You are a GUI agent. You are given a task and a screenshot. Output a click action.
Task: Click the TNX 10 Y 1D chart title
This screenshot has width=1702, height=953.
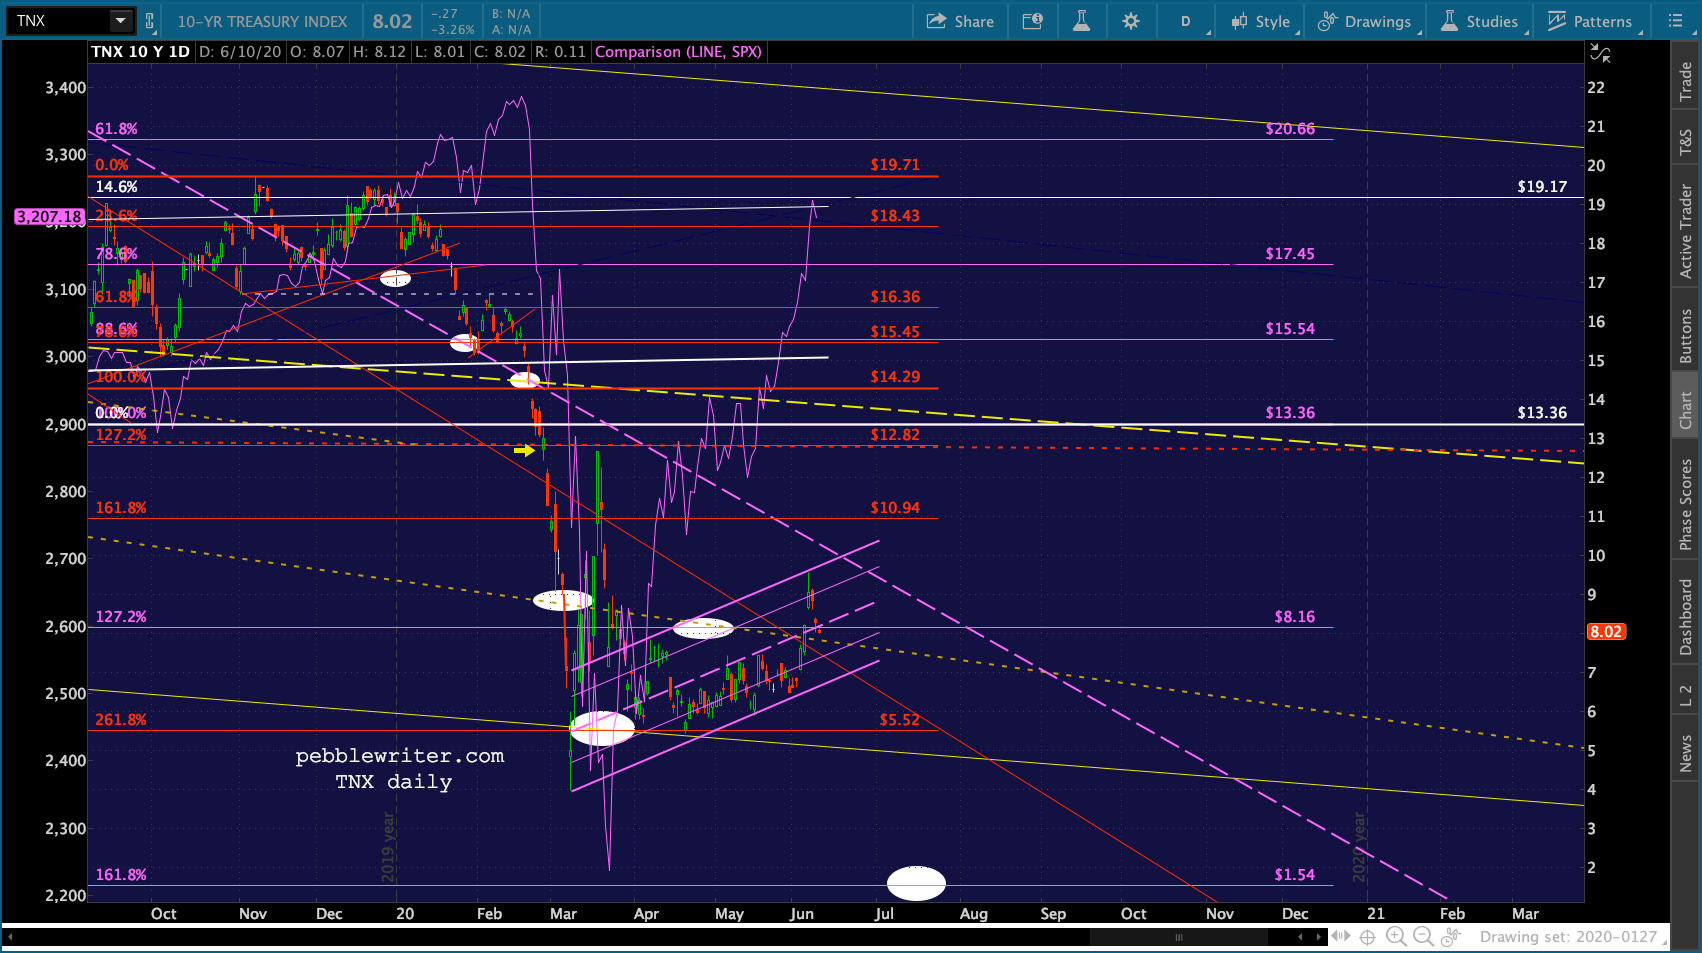[140, 52]
